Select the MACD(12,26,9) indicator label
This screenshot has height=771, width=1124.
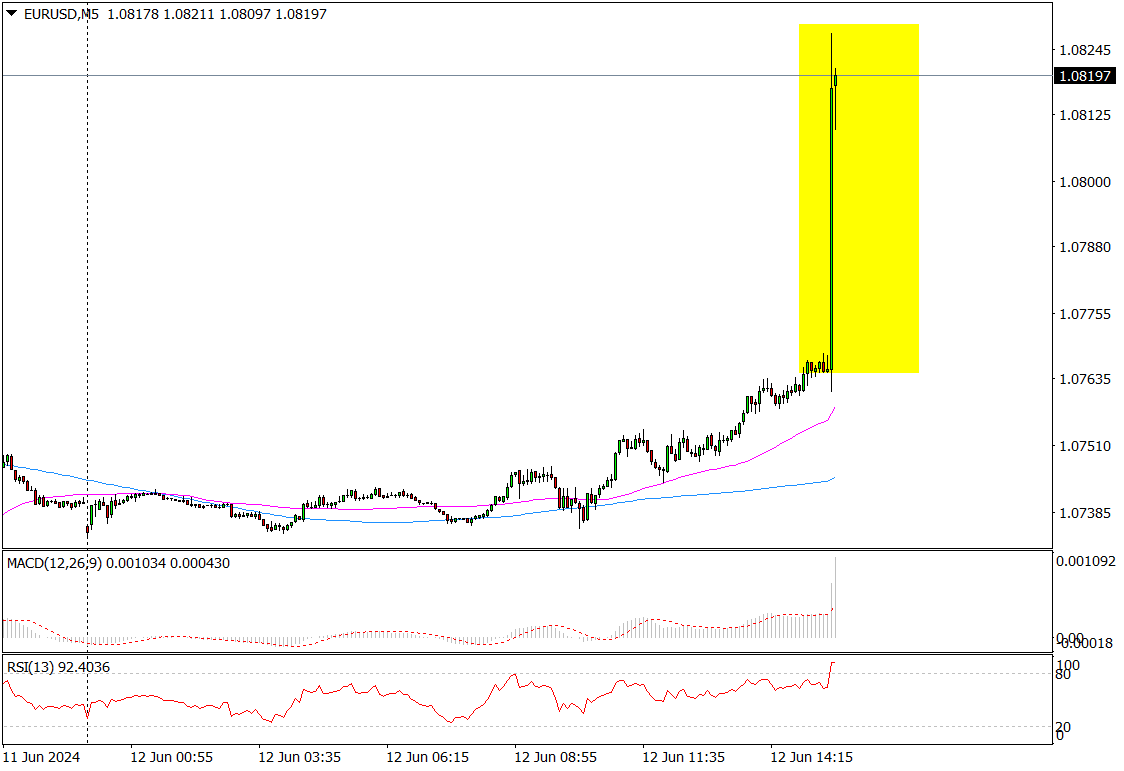[x=118, y=563]
